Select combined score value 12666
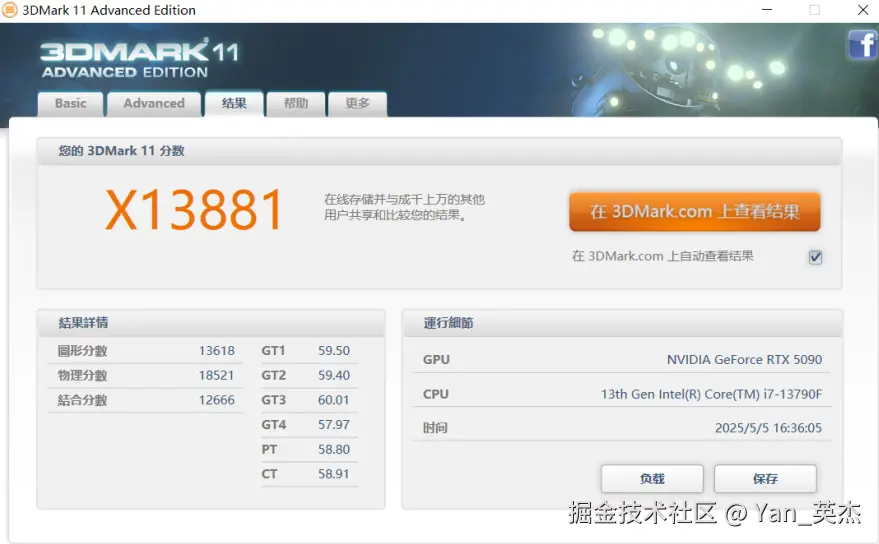The width and height of the screenshot is (879, 544). tap(216, 400)
